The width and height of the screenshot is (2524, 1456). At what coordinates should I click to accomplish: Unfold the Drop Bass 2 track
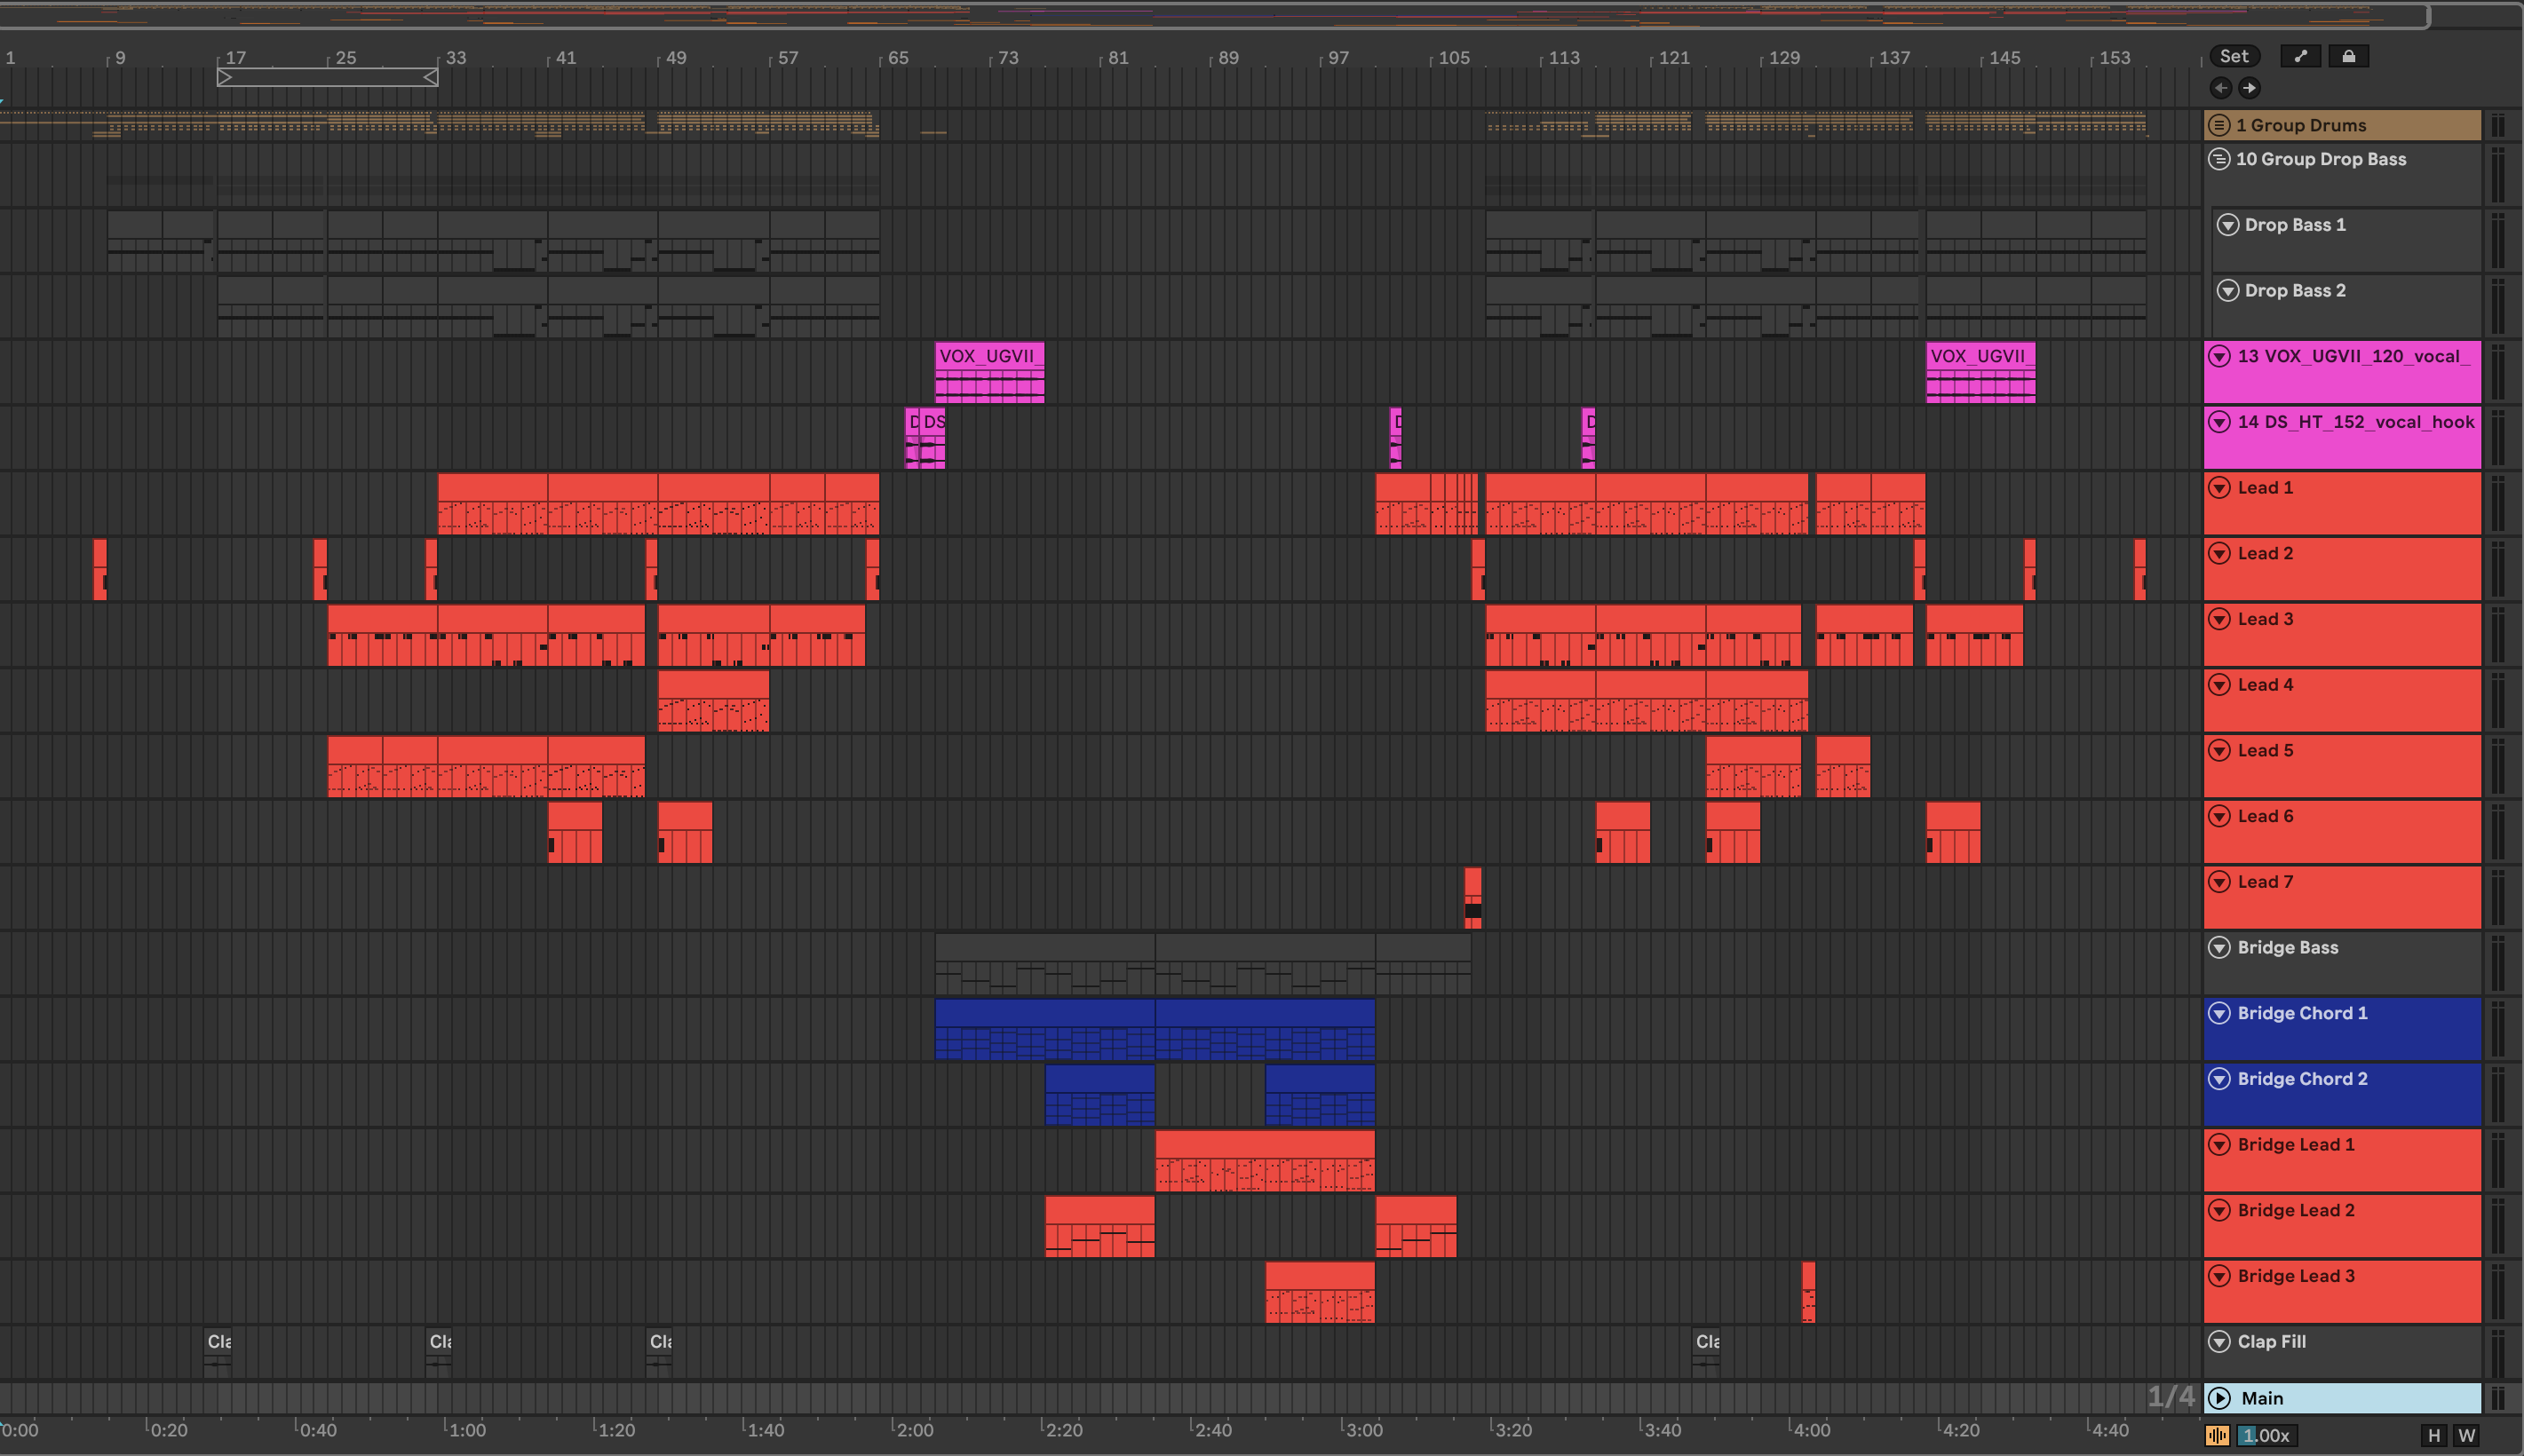pyautogui.click(x=2228, y=291)
